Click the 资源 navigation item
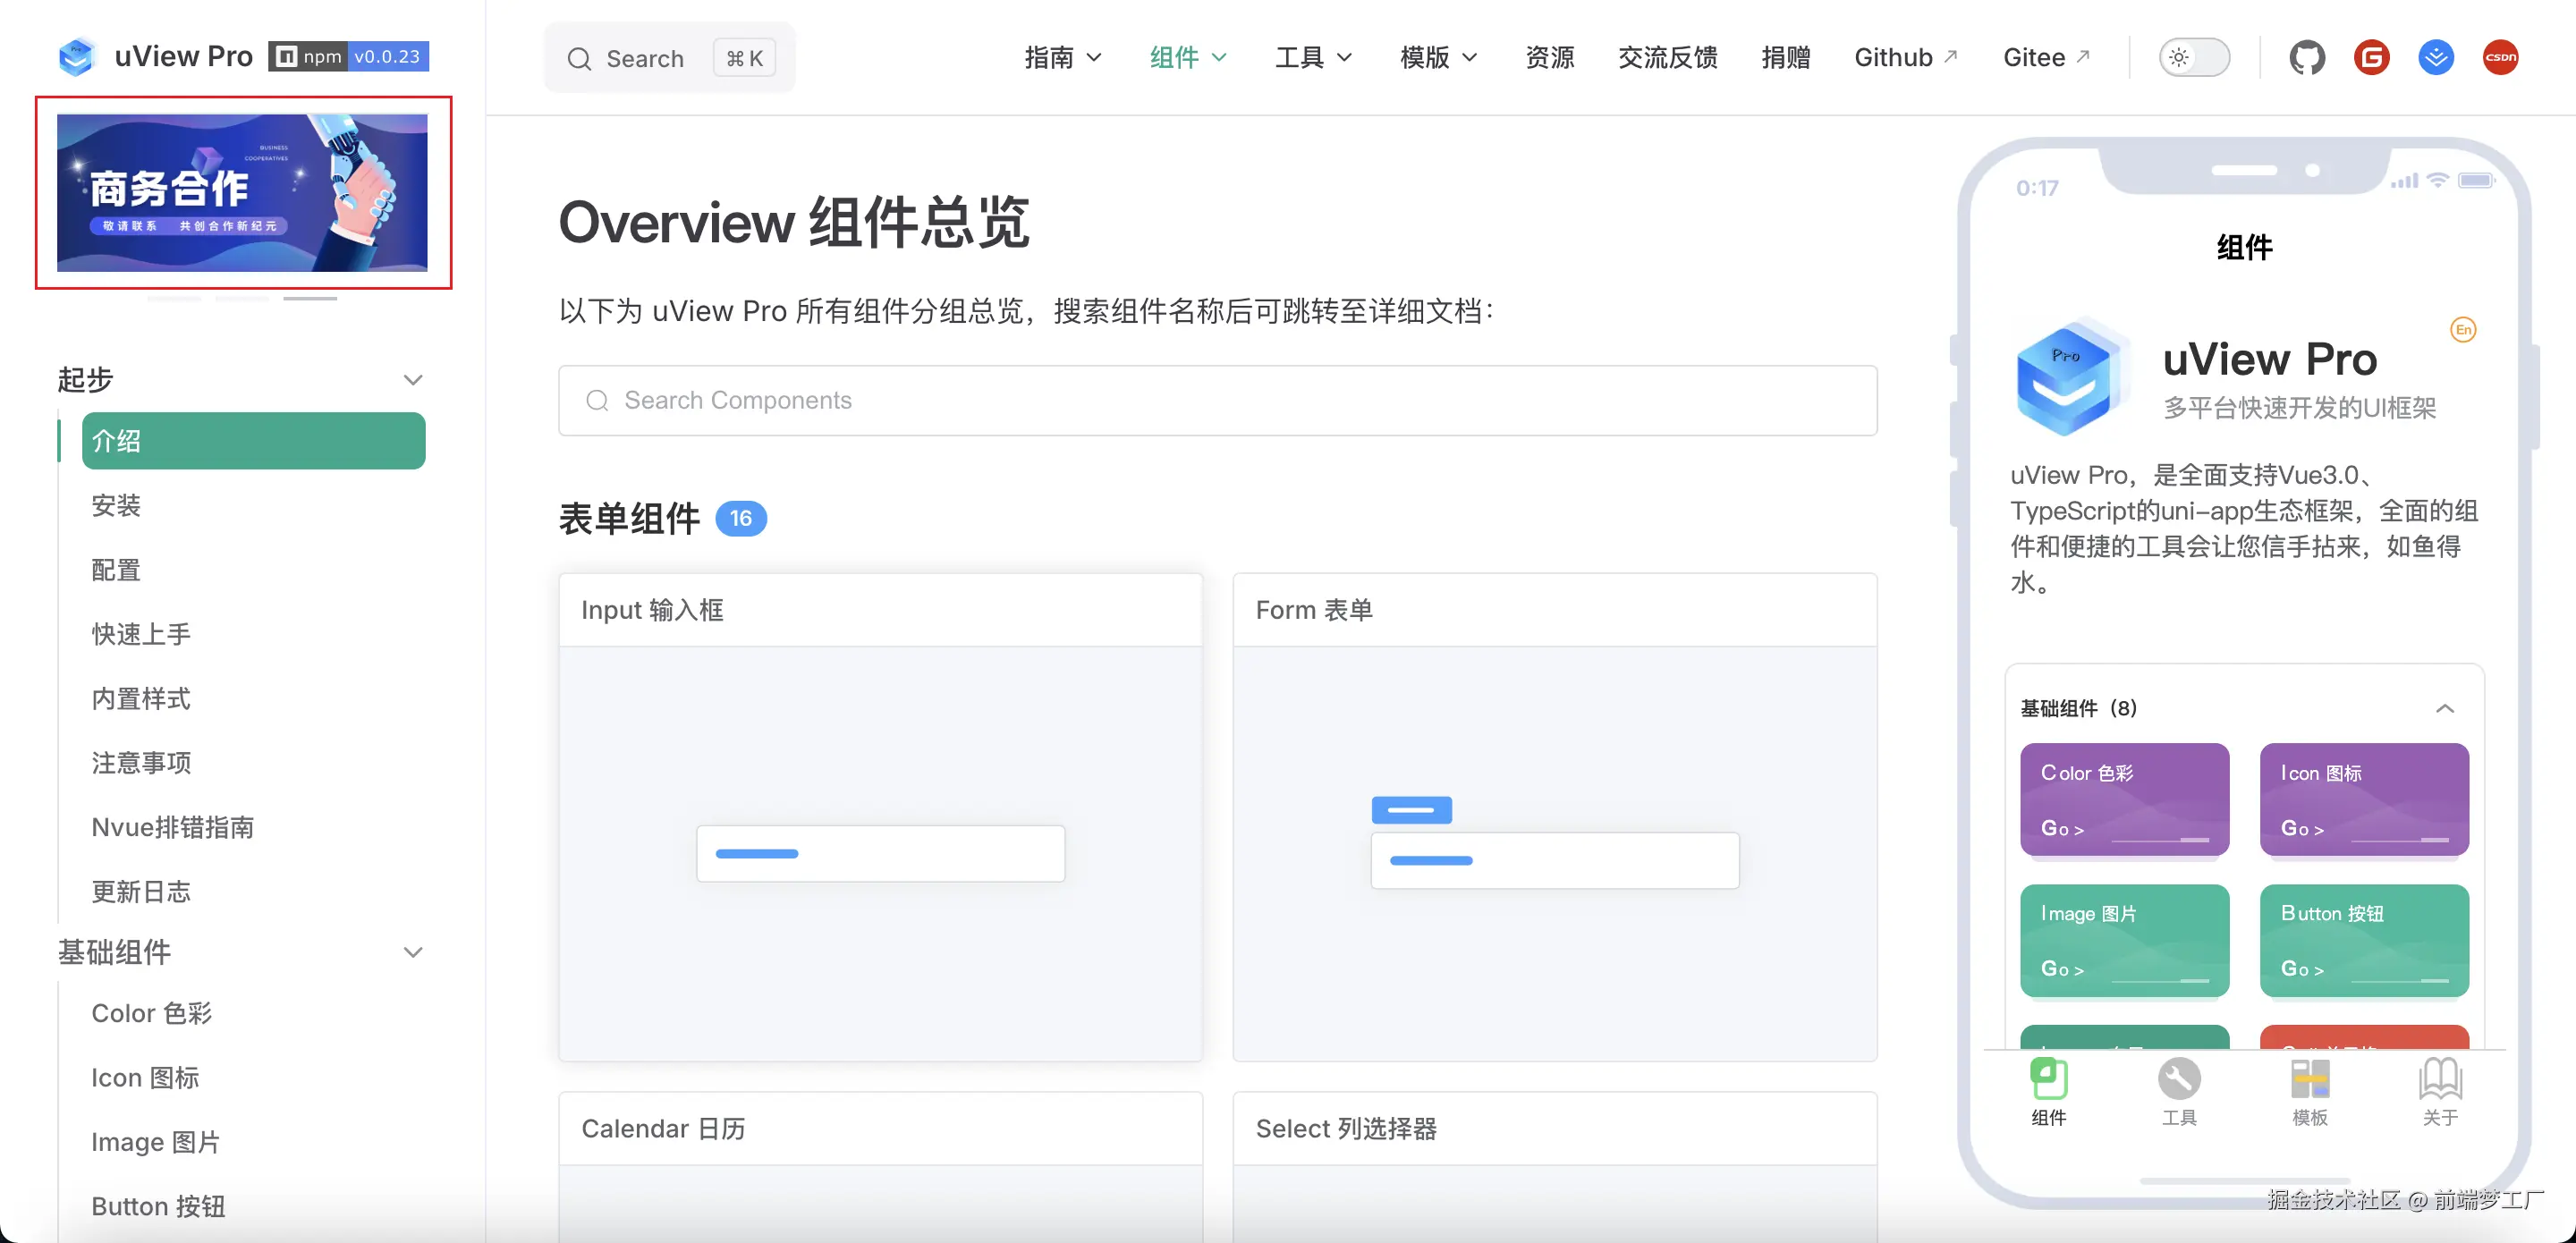The height and width of the screenshot is (1243, 2576). 1549,58
